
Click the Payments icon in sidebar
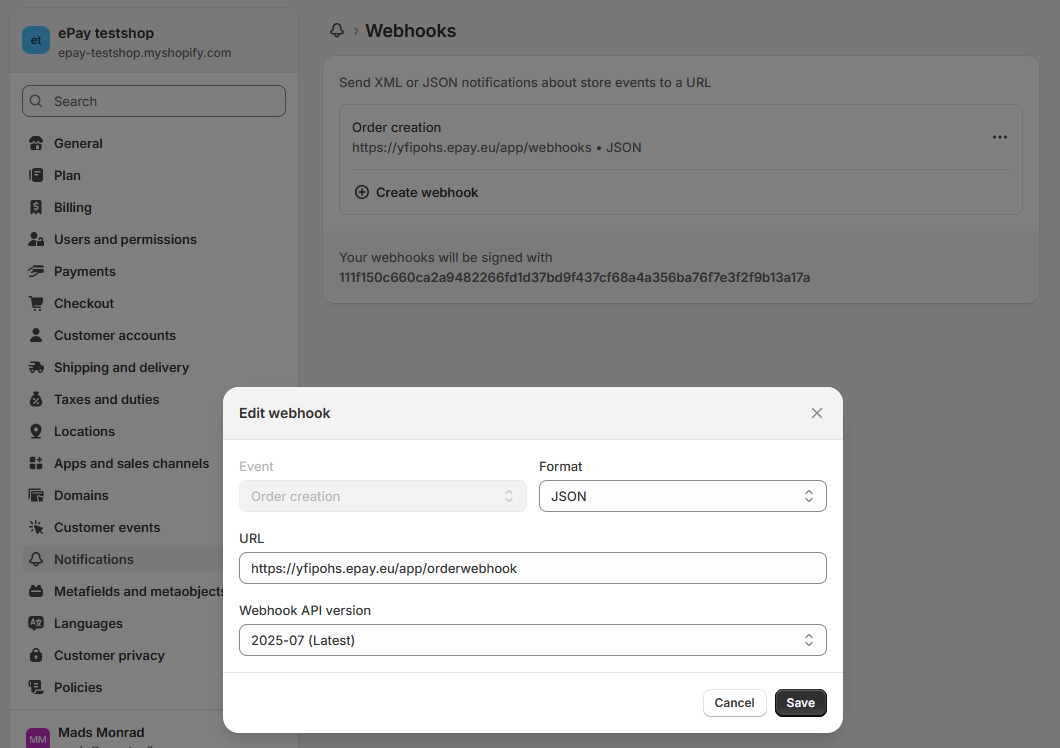37,271
